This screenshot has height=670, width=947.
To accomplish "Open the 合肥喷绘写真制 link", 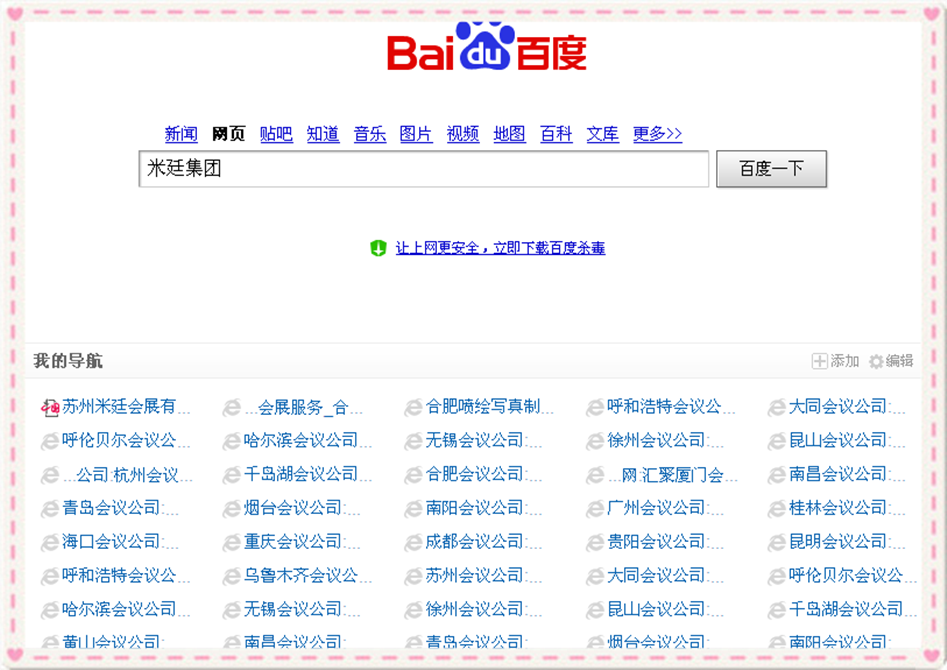I will tap(489, 407).
